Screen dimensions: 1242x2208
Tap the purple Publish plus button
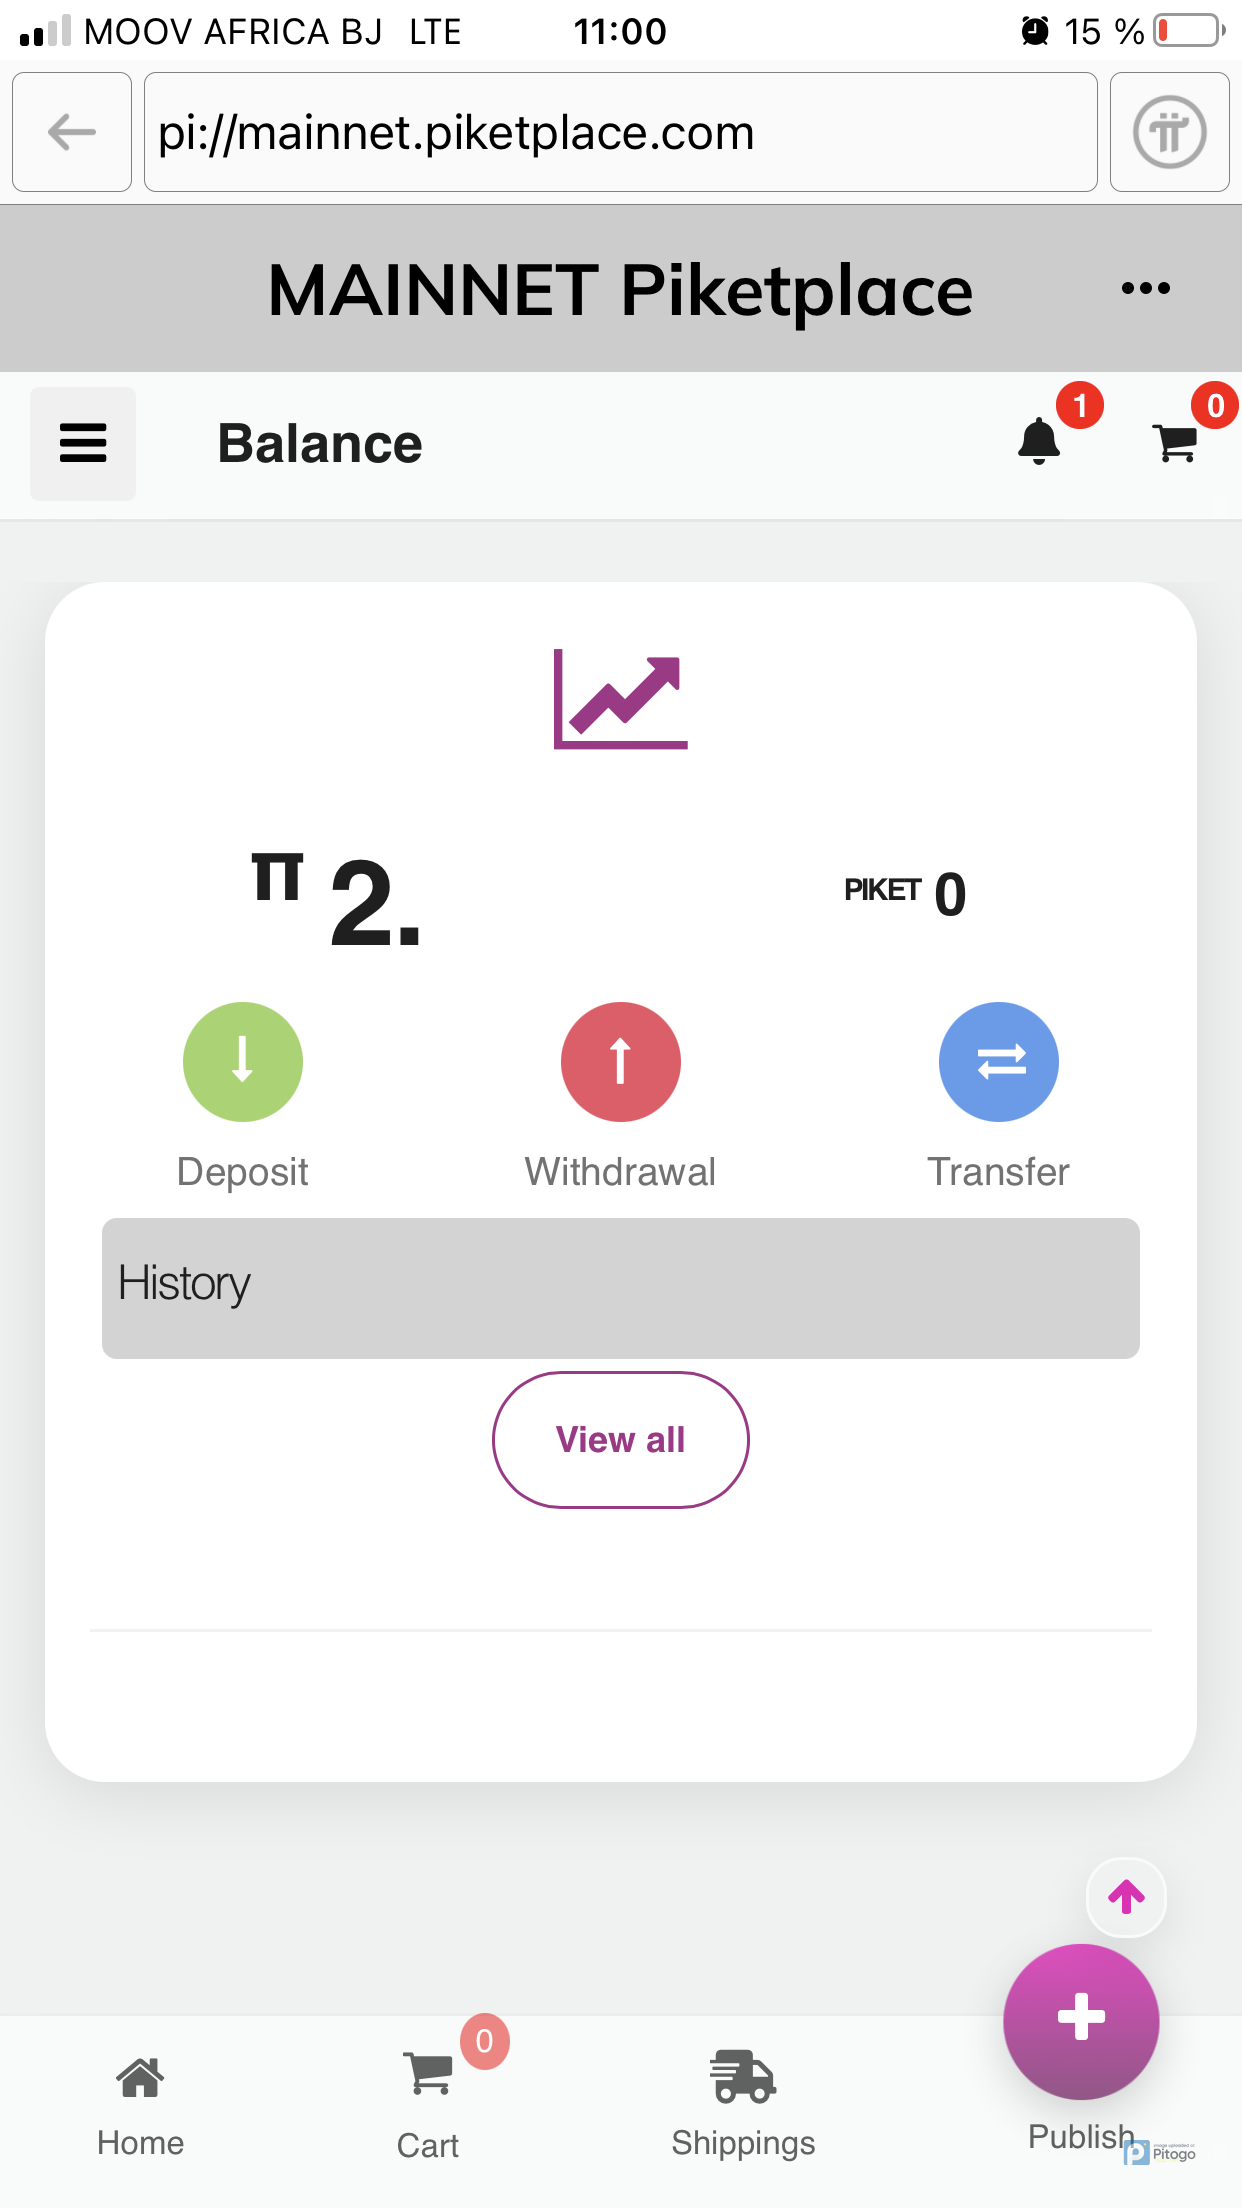pos(1081,2021)
